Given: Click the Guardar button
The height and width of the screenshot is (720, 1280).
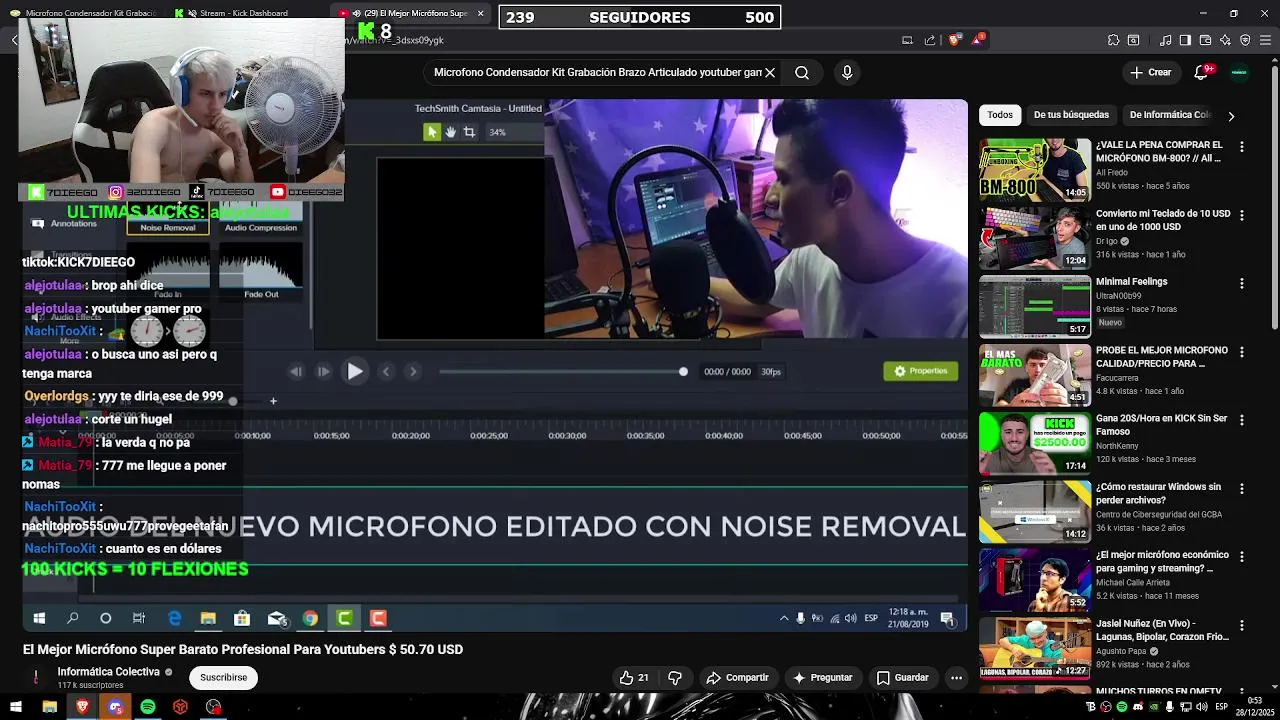Looking at the screenshot, I should (902, 677).
